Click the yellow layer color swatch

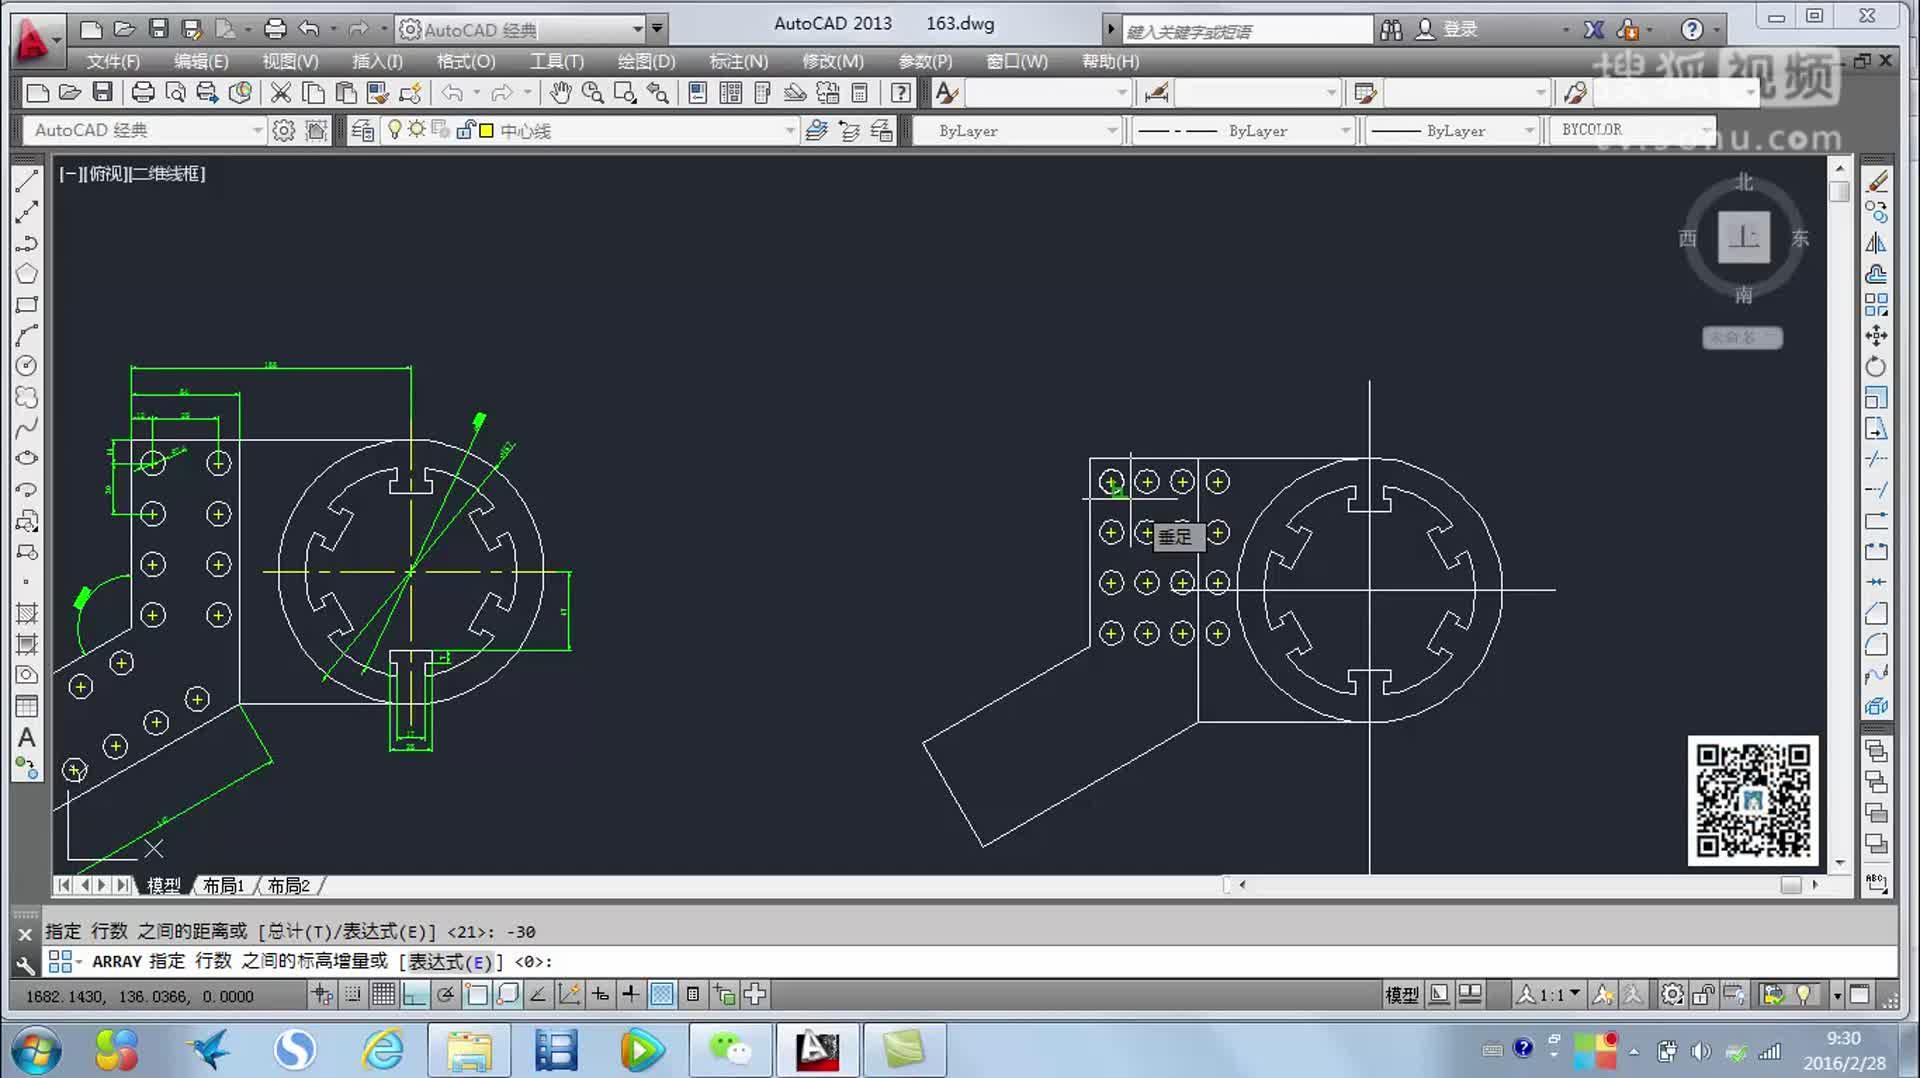pyautogui.click(x=486, y=130)
